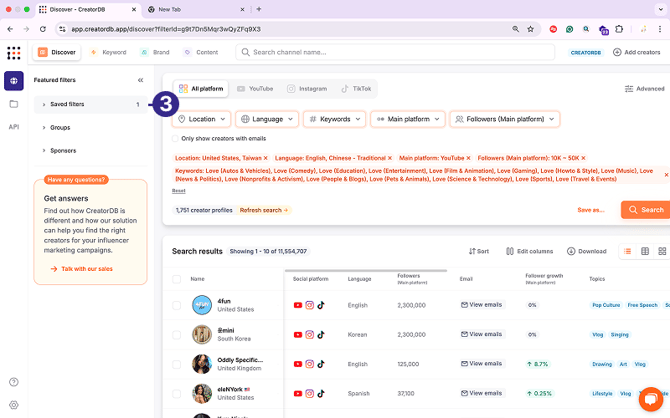
Task: Check the 4fun row checkbox
Action: (x=176, y=305)
